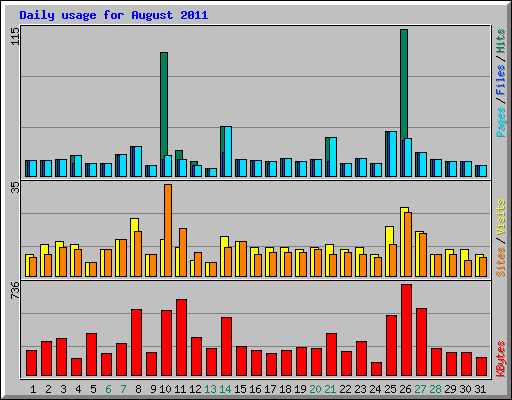Click the green day 6 axis label
Viewport: 512px width, 400px height.
(108, 389)
